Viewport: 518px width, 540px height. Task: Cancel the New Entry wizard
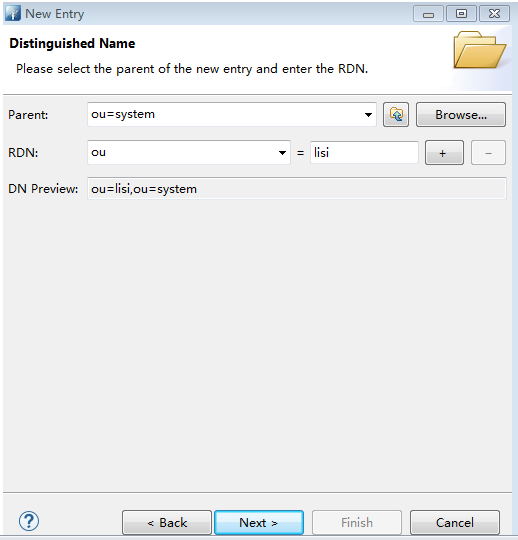pos(455,522)
